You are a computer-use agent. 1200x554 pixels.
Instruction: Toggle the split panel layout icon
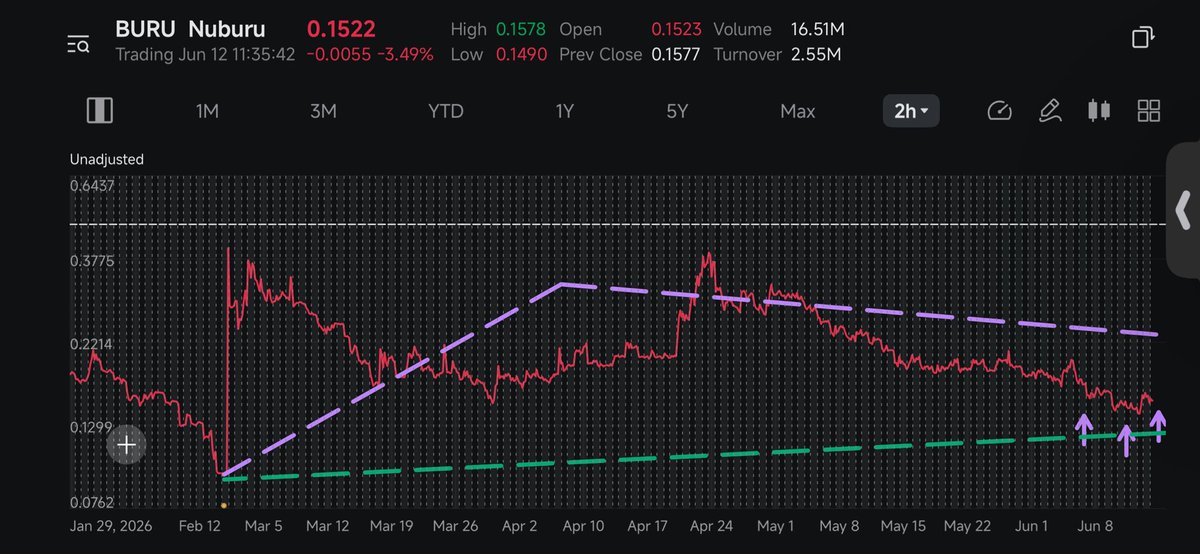[99, 111]
